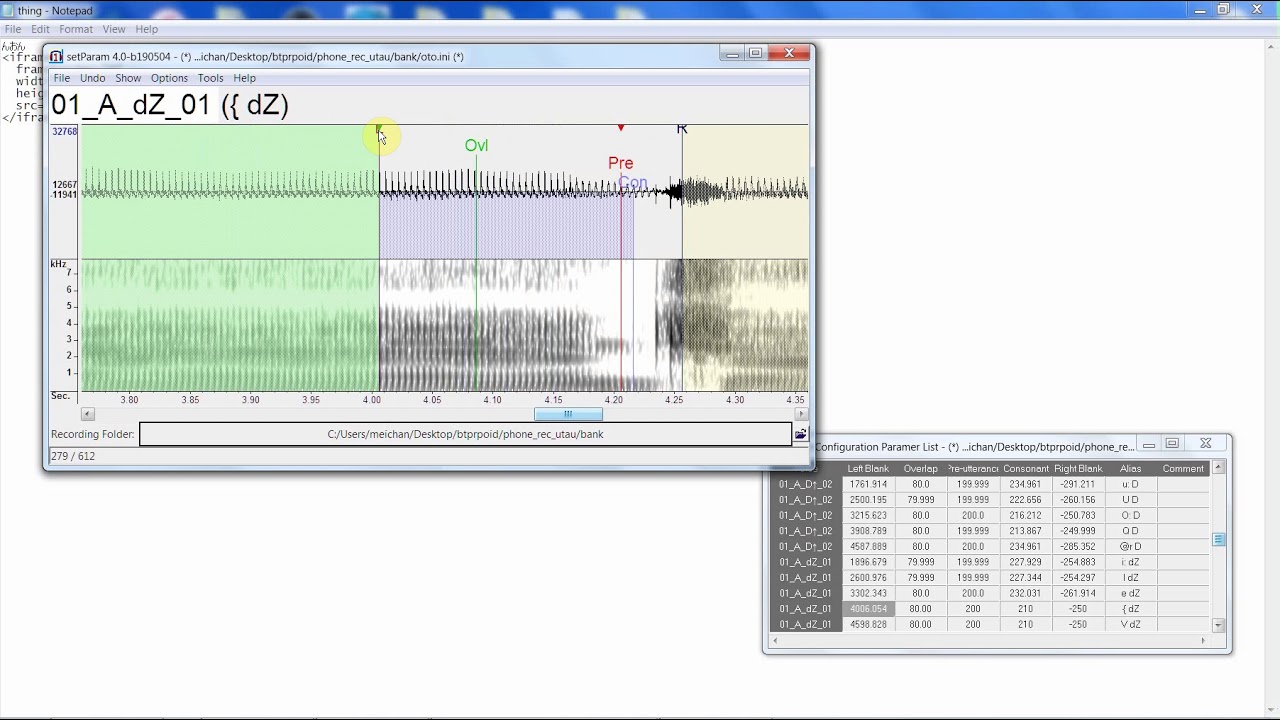The image size is (1280, 720).
Task: Open the setParam File menu
Action: click(x=61, y=78)
